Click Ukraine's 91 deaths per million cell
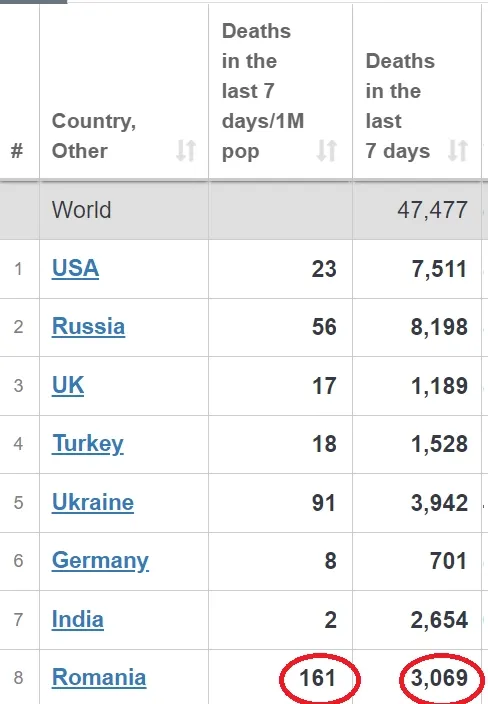The image size is (488, 704). (x=324, y=503)
